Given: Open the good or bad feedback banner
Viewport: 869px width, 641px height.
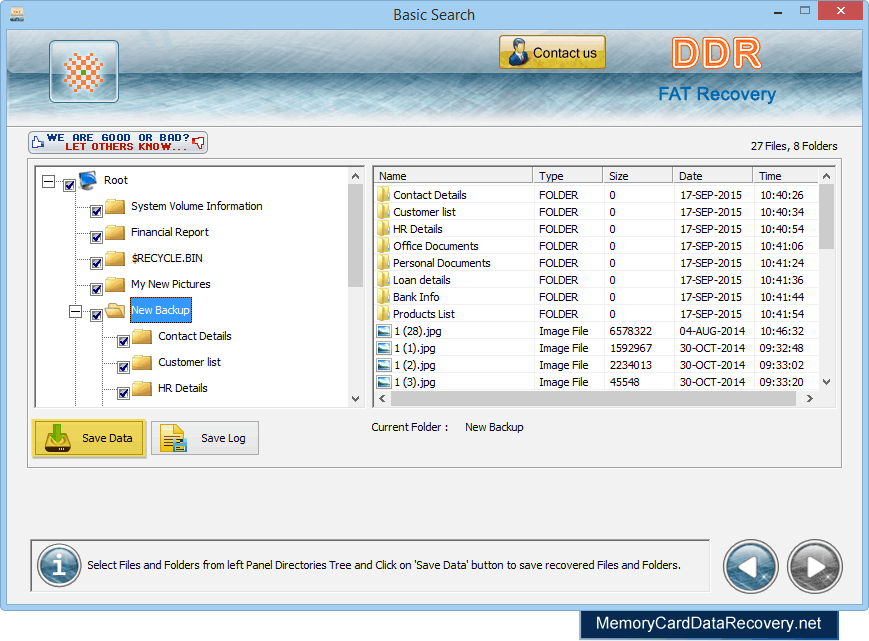Looking at the screenshot, I should [118, 142].
